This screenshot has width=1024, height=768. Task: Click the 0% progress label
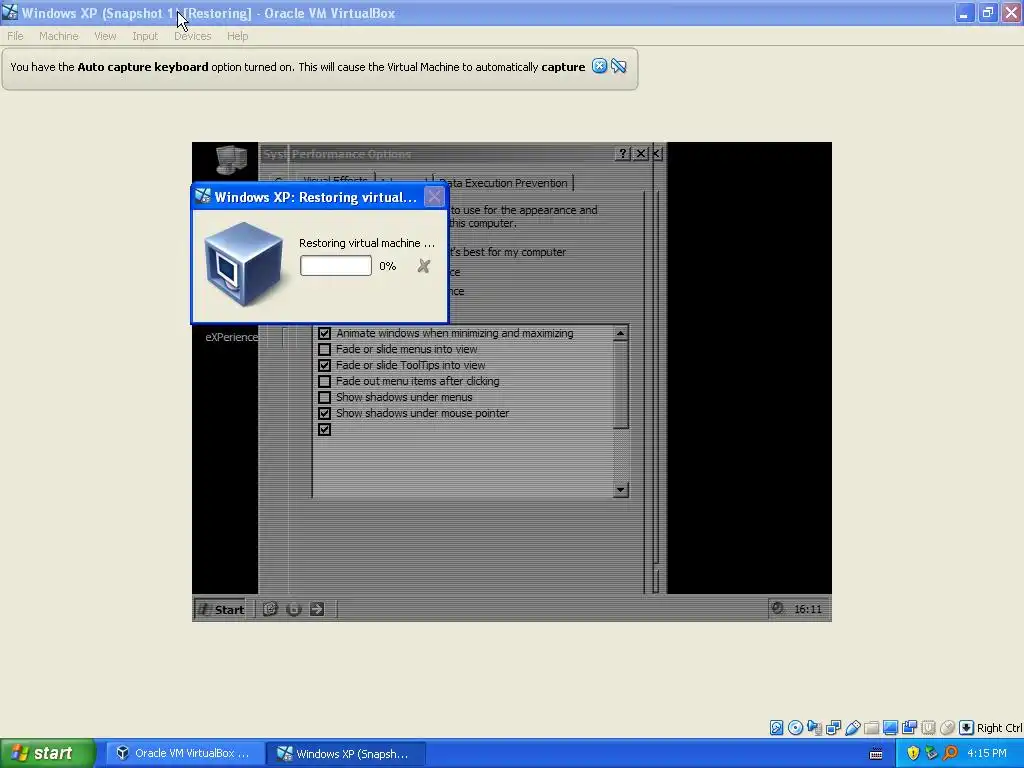[x=387, y=266]
